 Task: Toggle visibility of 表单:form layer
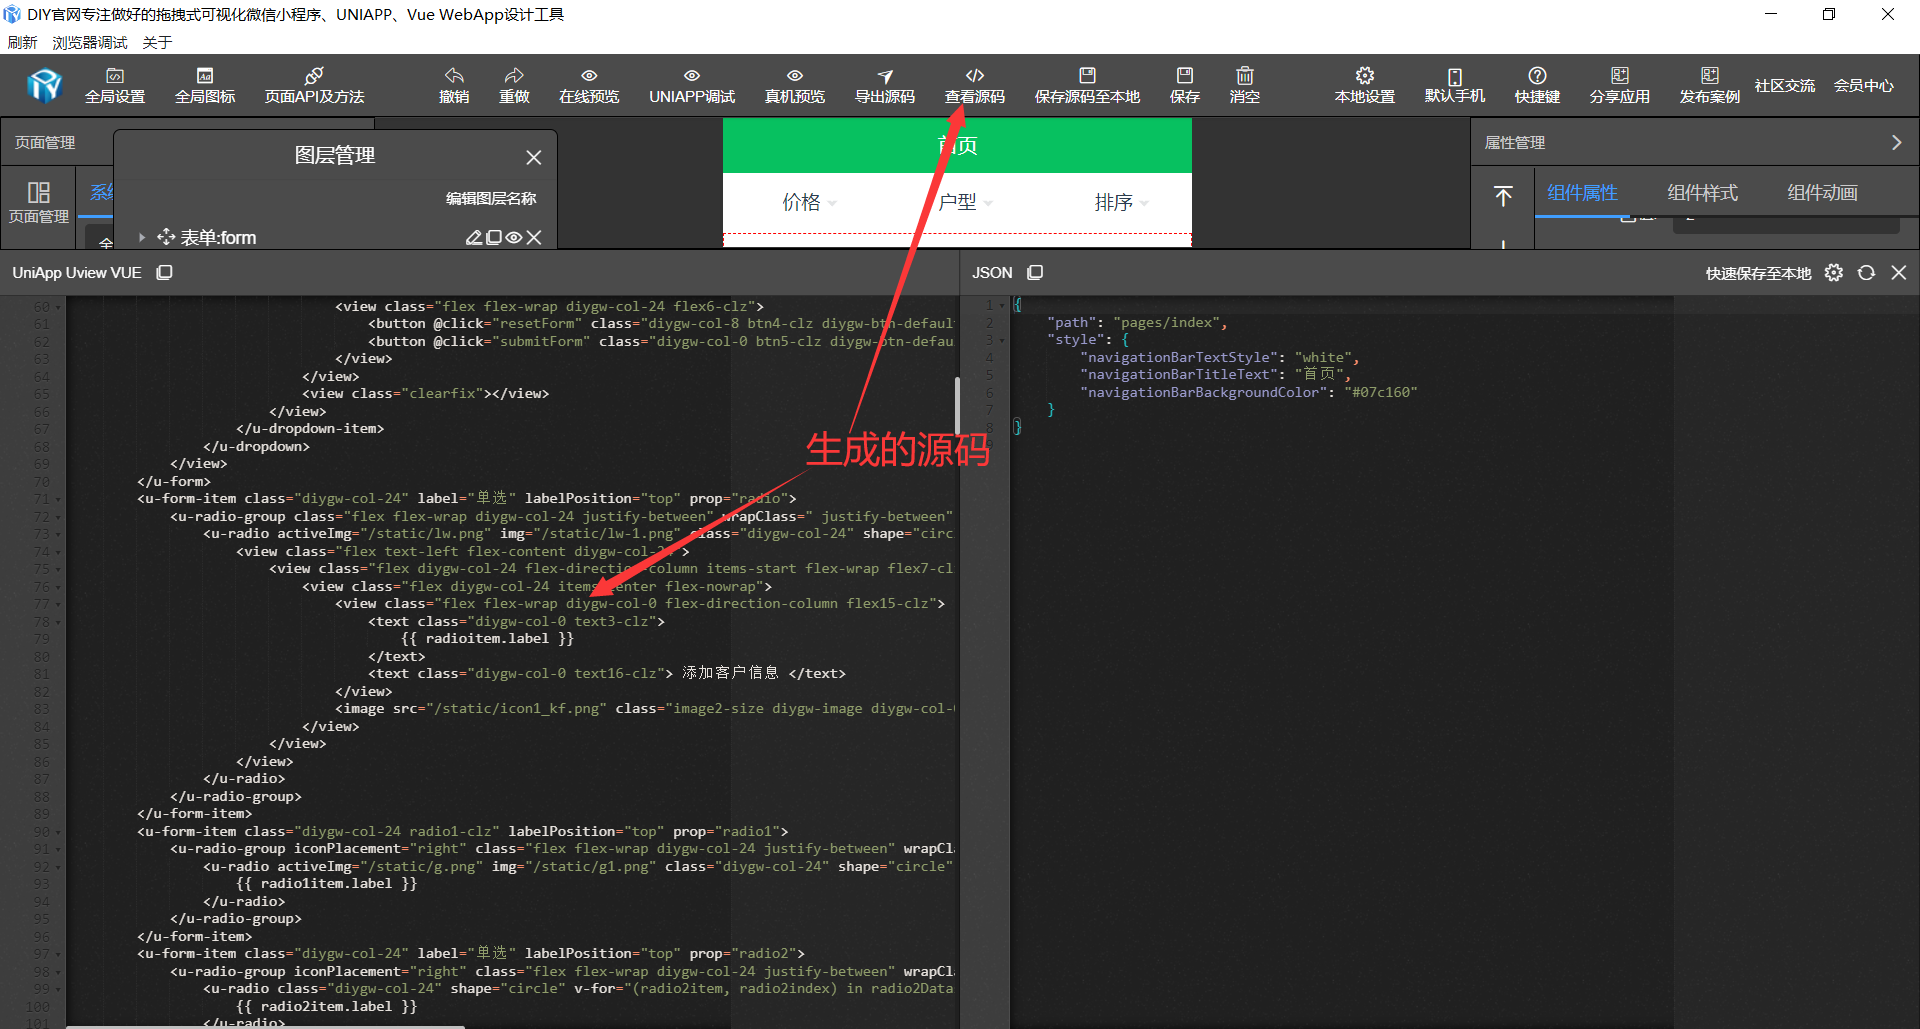click(x=514, y=237)
